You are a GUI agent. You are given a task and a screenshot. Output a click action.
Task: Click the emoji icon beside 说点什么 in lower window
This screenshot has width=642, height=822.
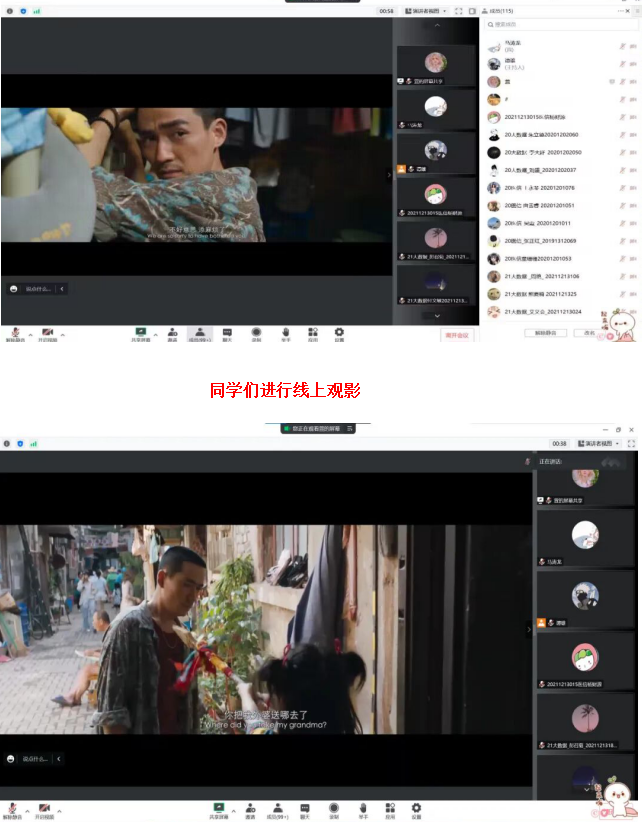pos(10,759)
